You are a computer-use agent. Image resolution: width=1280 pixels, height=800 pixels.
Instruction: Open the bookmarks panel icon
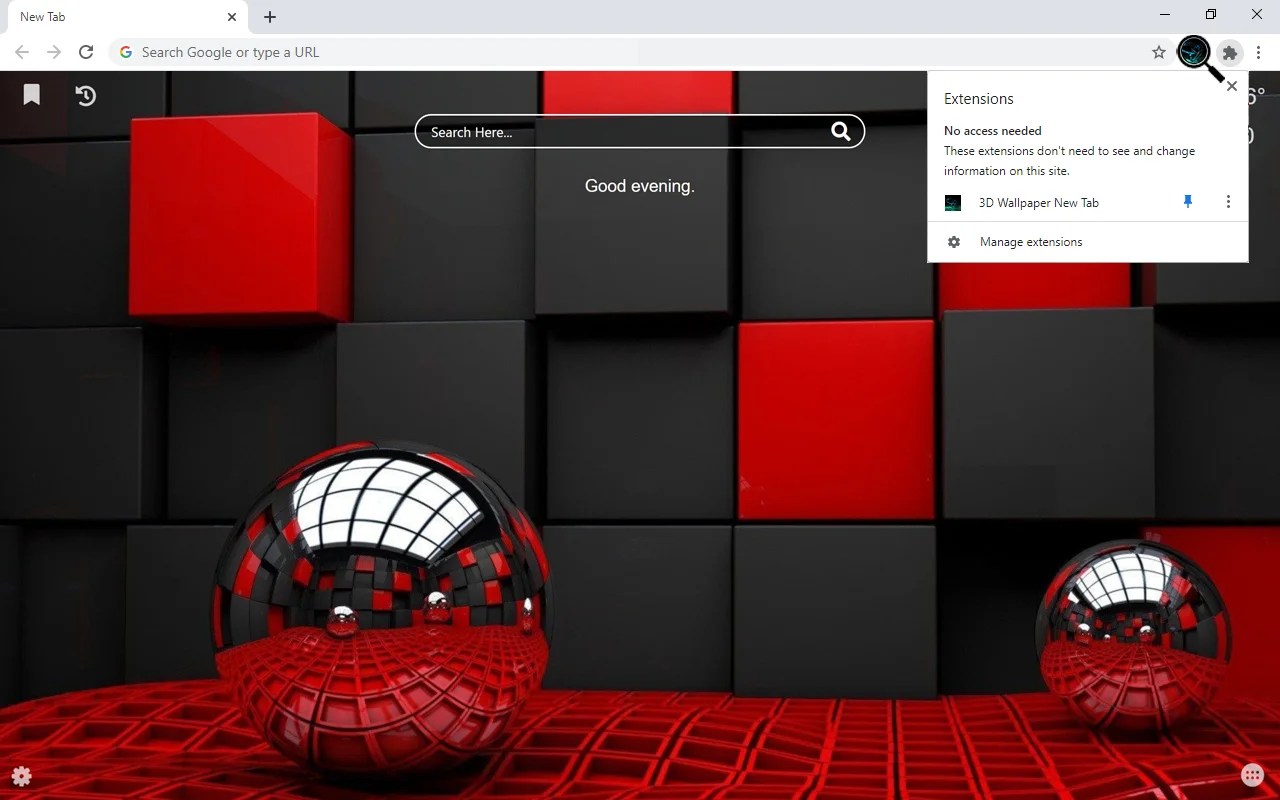[31, 95]
